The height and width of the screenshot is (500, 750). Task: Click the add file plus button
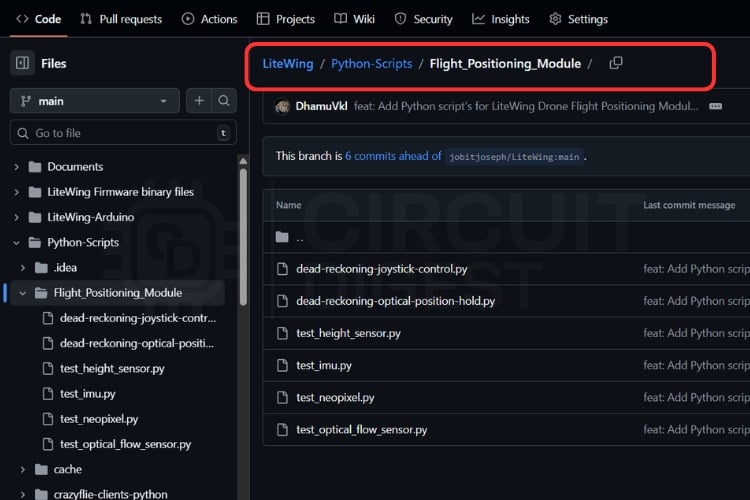199,101
